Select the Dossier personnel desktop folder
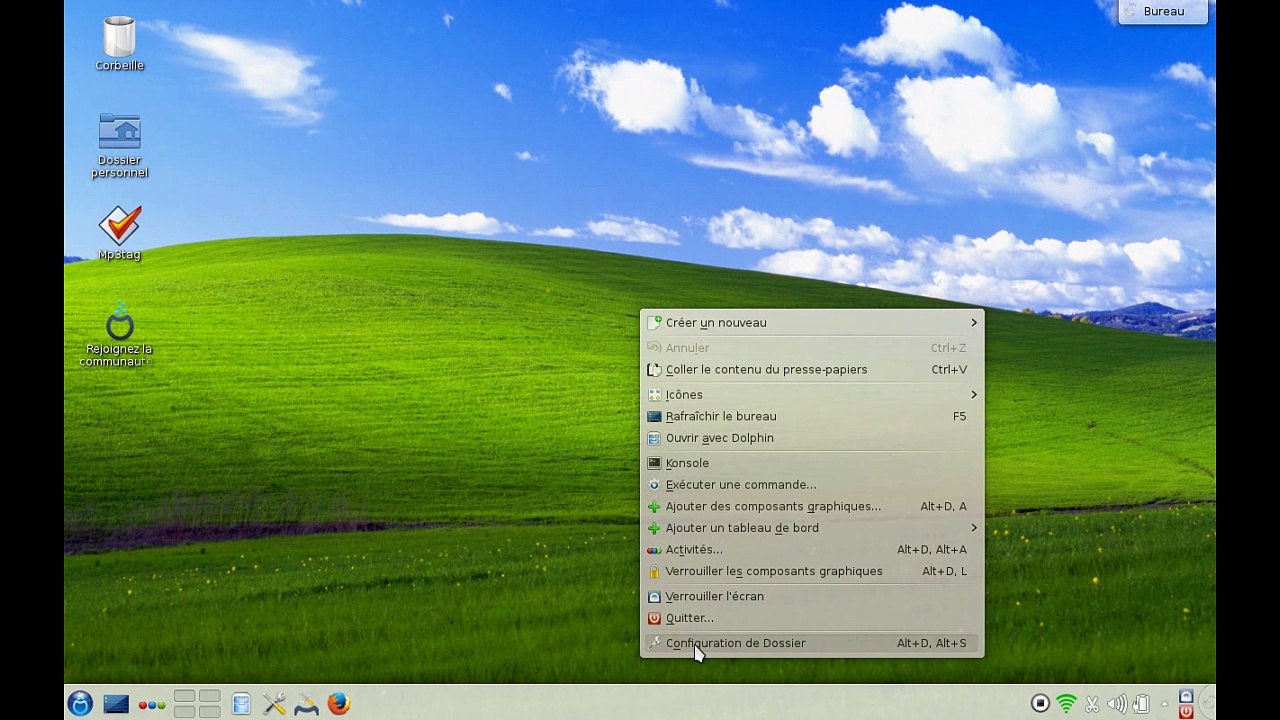This screenshot has height=720, width=1280. (119, 146)
